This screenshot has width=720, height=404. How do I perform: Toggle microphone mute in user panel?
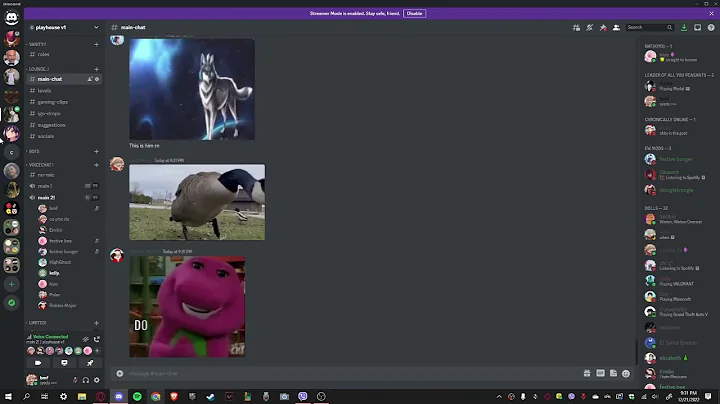75,380
